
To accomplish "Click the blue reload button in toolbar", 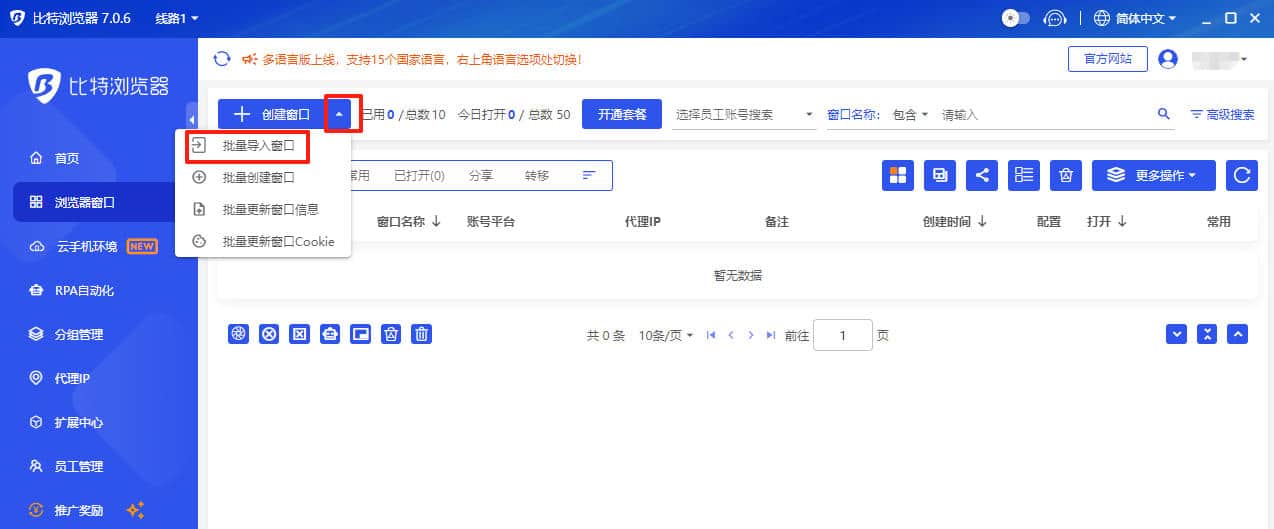I will (1242, 175).
